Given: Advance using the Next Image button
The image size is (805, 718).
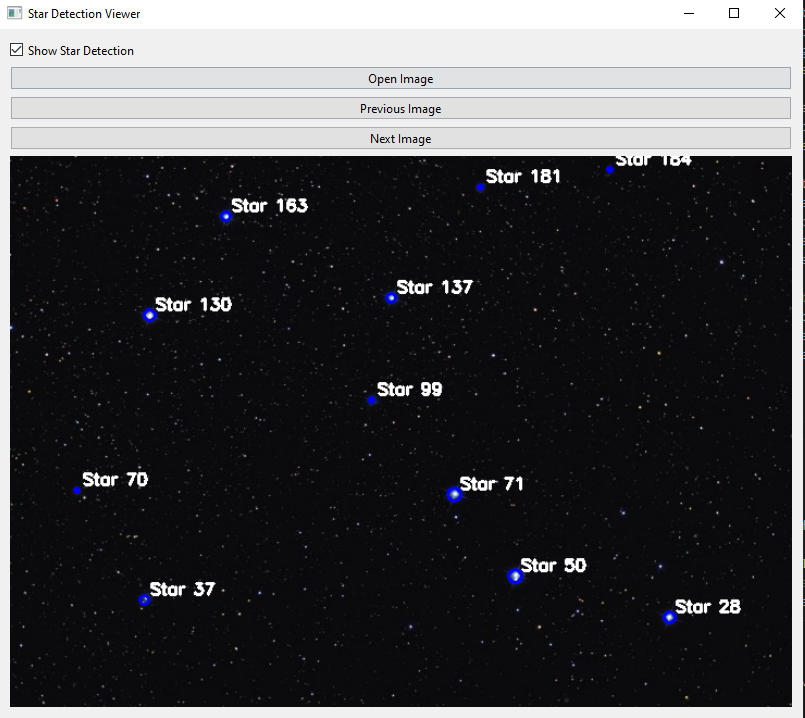Looking at the screenshot, I should click(x=400, y=138).
